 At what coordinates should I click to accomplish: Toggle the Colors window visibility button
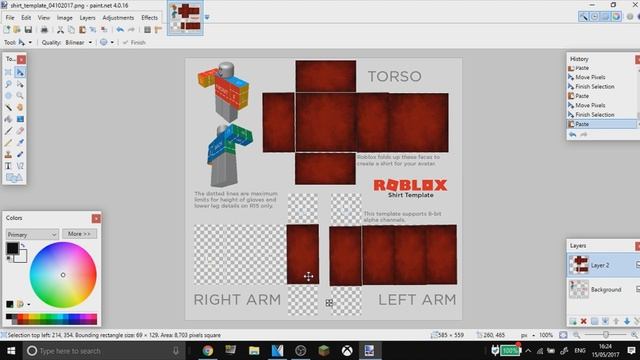click(x=616, y=17)
